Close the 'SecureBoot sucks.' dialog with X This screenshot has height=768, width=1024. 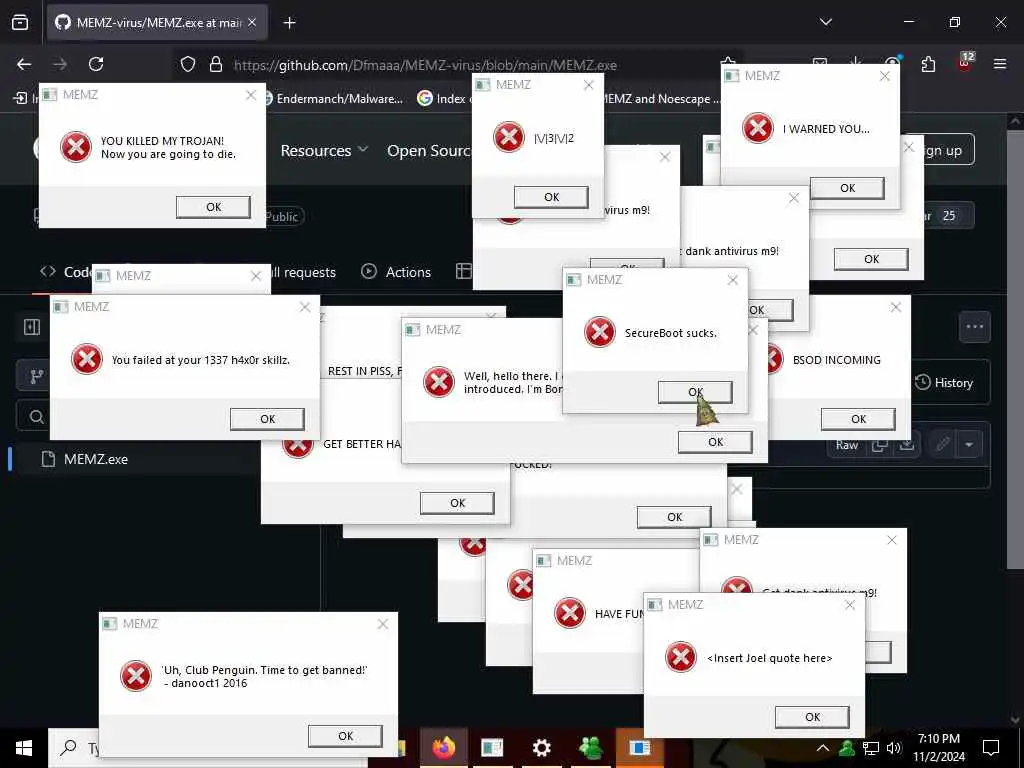[733, 280]
